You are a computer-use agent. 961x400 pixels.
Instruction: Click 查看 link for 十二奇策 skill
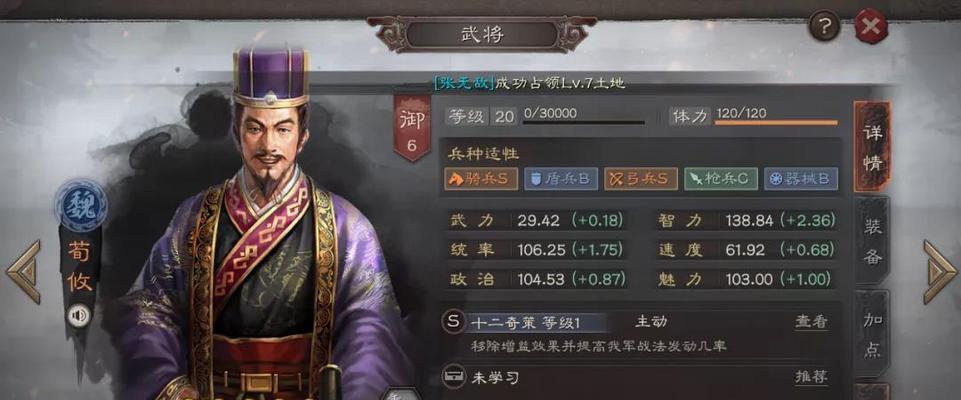point(811,322)
